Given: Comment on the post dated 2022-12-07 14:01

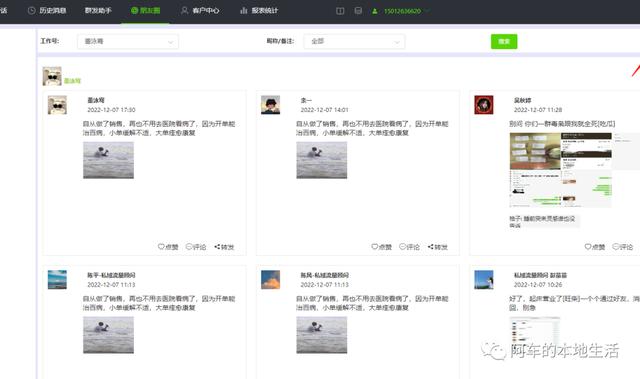Looking at the screenshot, I should pos(409,247).
